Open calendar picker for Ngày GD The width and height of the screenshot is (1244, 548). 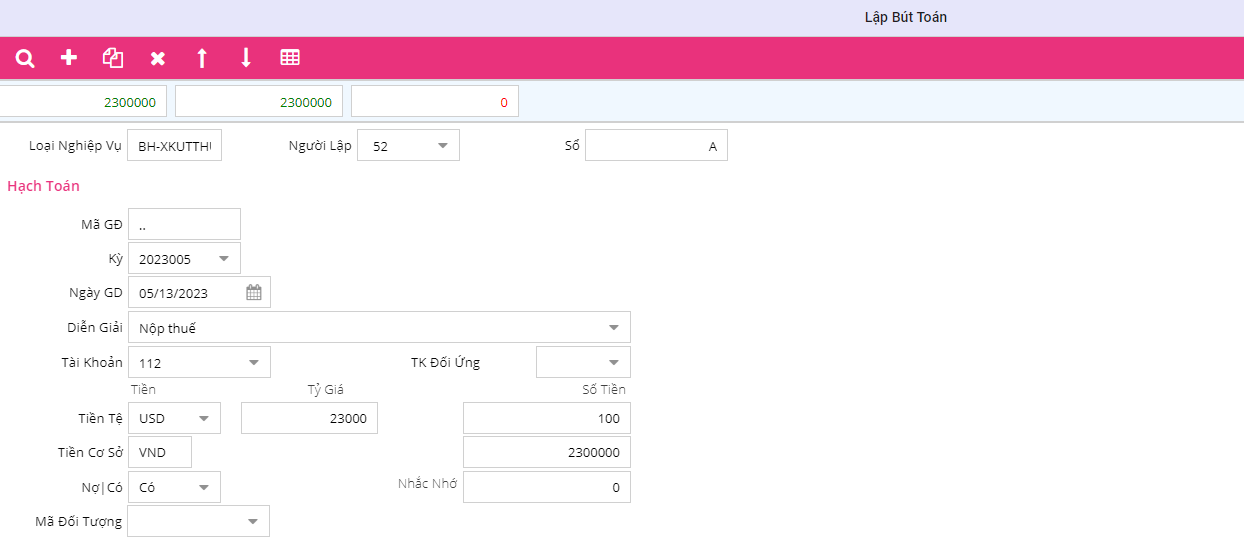pyautogui.click(x=254, y=293)
